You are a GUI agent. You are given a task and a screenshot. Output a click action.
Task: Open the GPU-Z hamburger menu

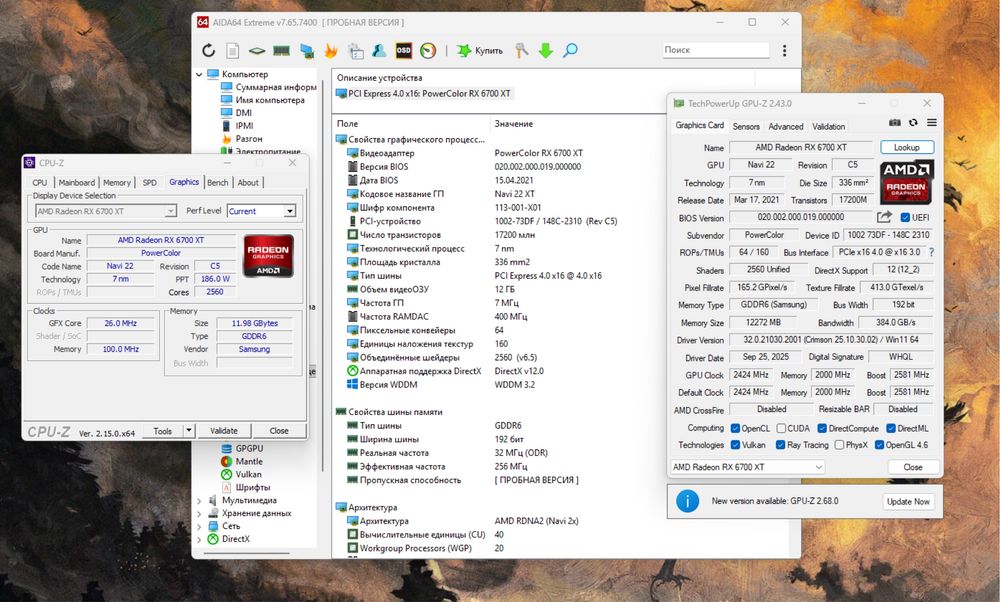click(932, 122)
